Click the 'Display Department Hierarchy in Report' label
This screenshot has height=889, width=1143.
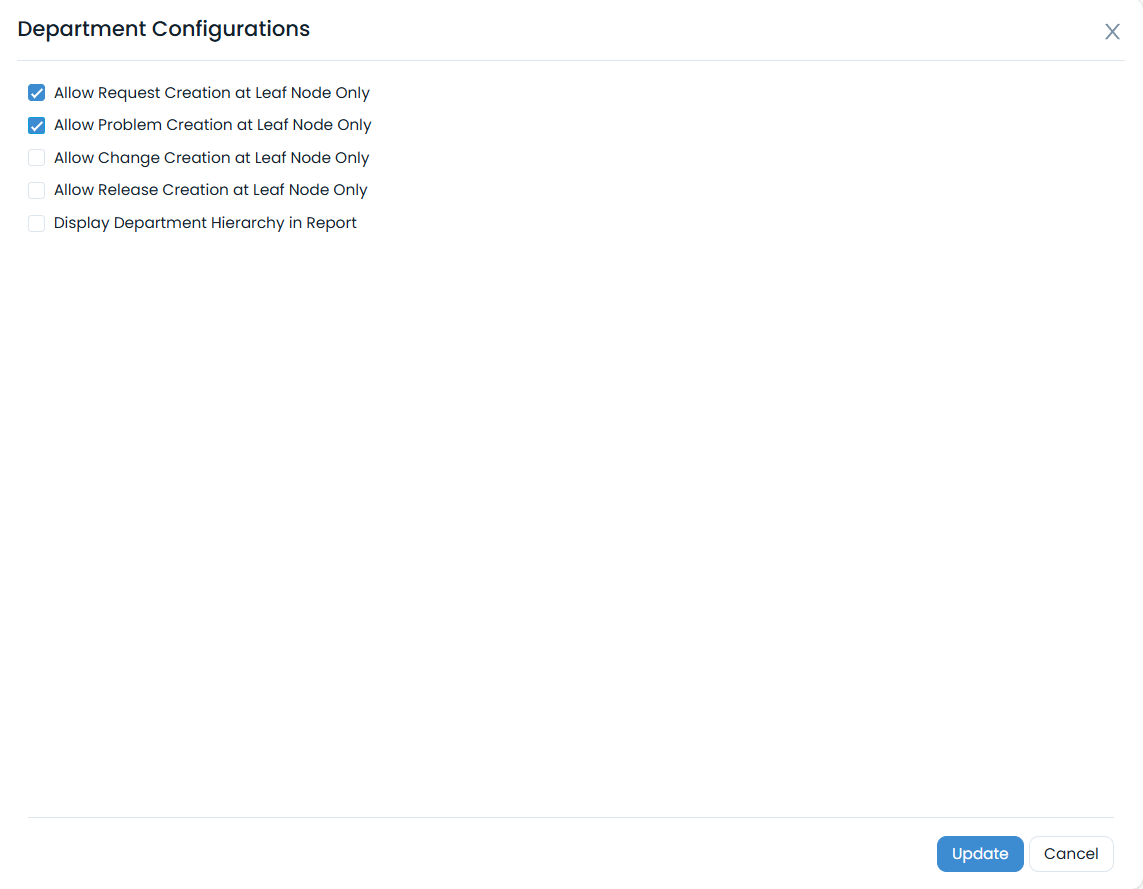205,223
